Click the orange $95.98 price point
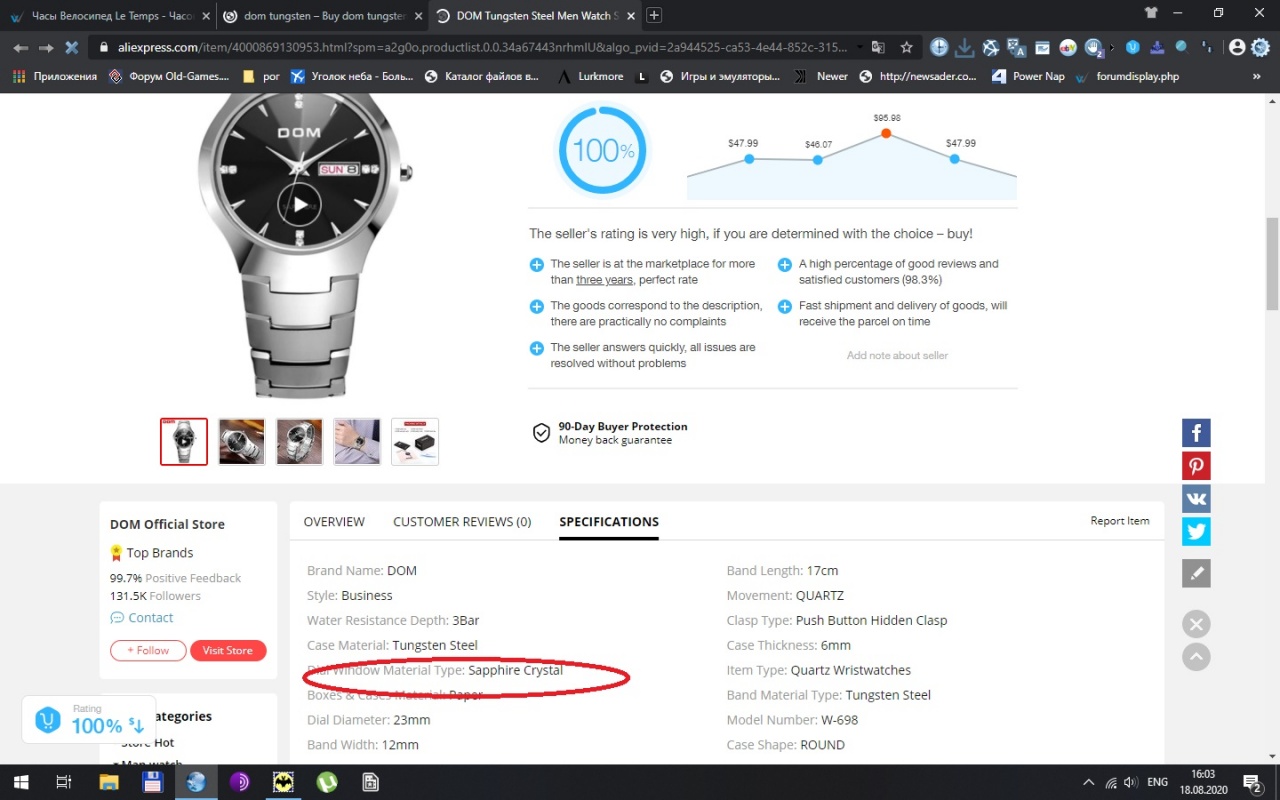Screen dimensions: 1280x800 pos(886,133)
